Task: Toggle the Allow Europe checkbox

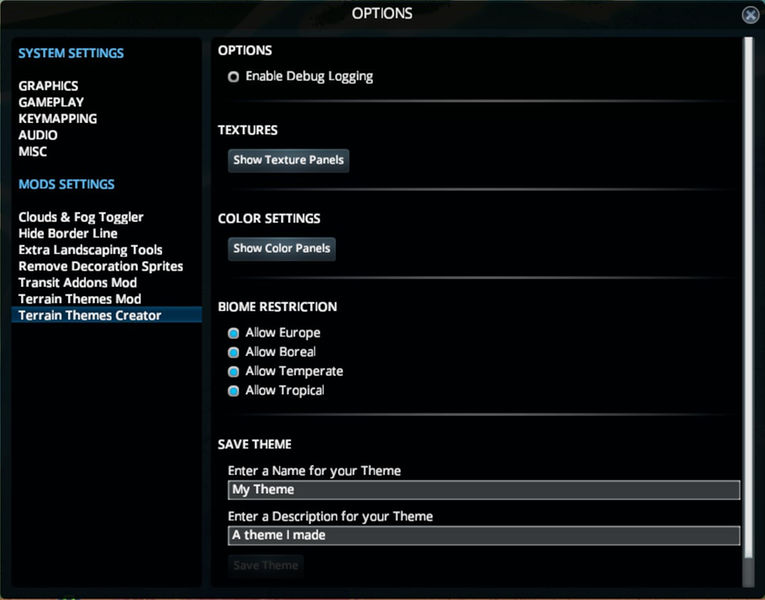Action: coord(233,333)
